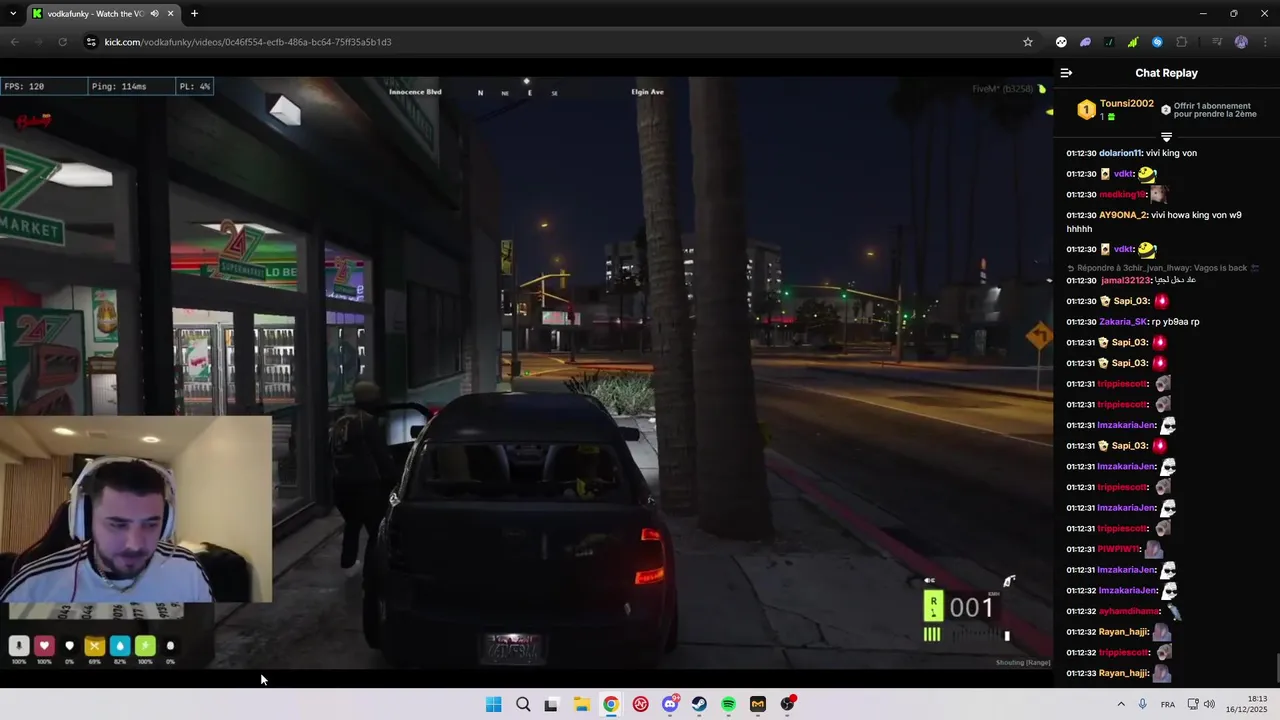Click the 'Répondre à 3chir_jvan_lhway' reply reference
This screenshot has width=1280, height=720.
click(x=1163, y=268)
